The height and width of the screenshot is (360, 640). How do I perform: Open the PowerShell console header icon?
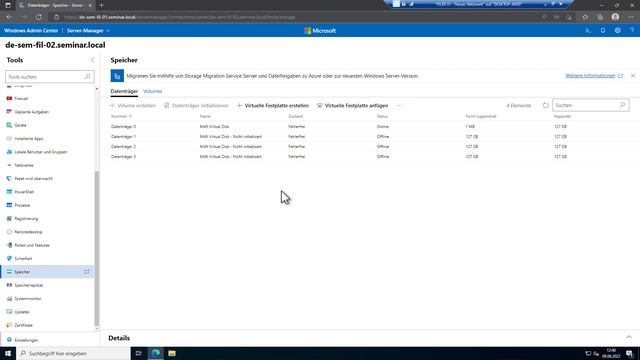click(588, 31)
